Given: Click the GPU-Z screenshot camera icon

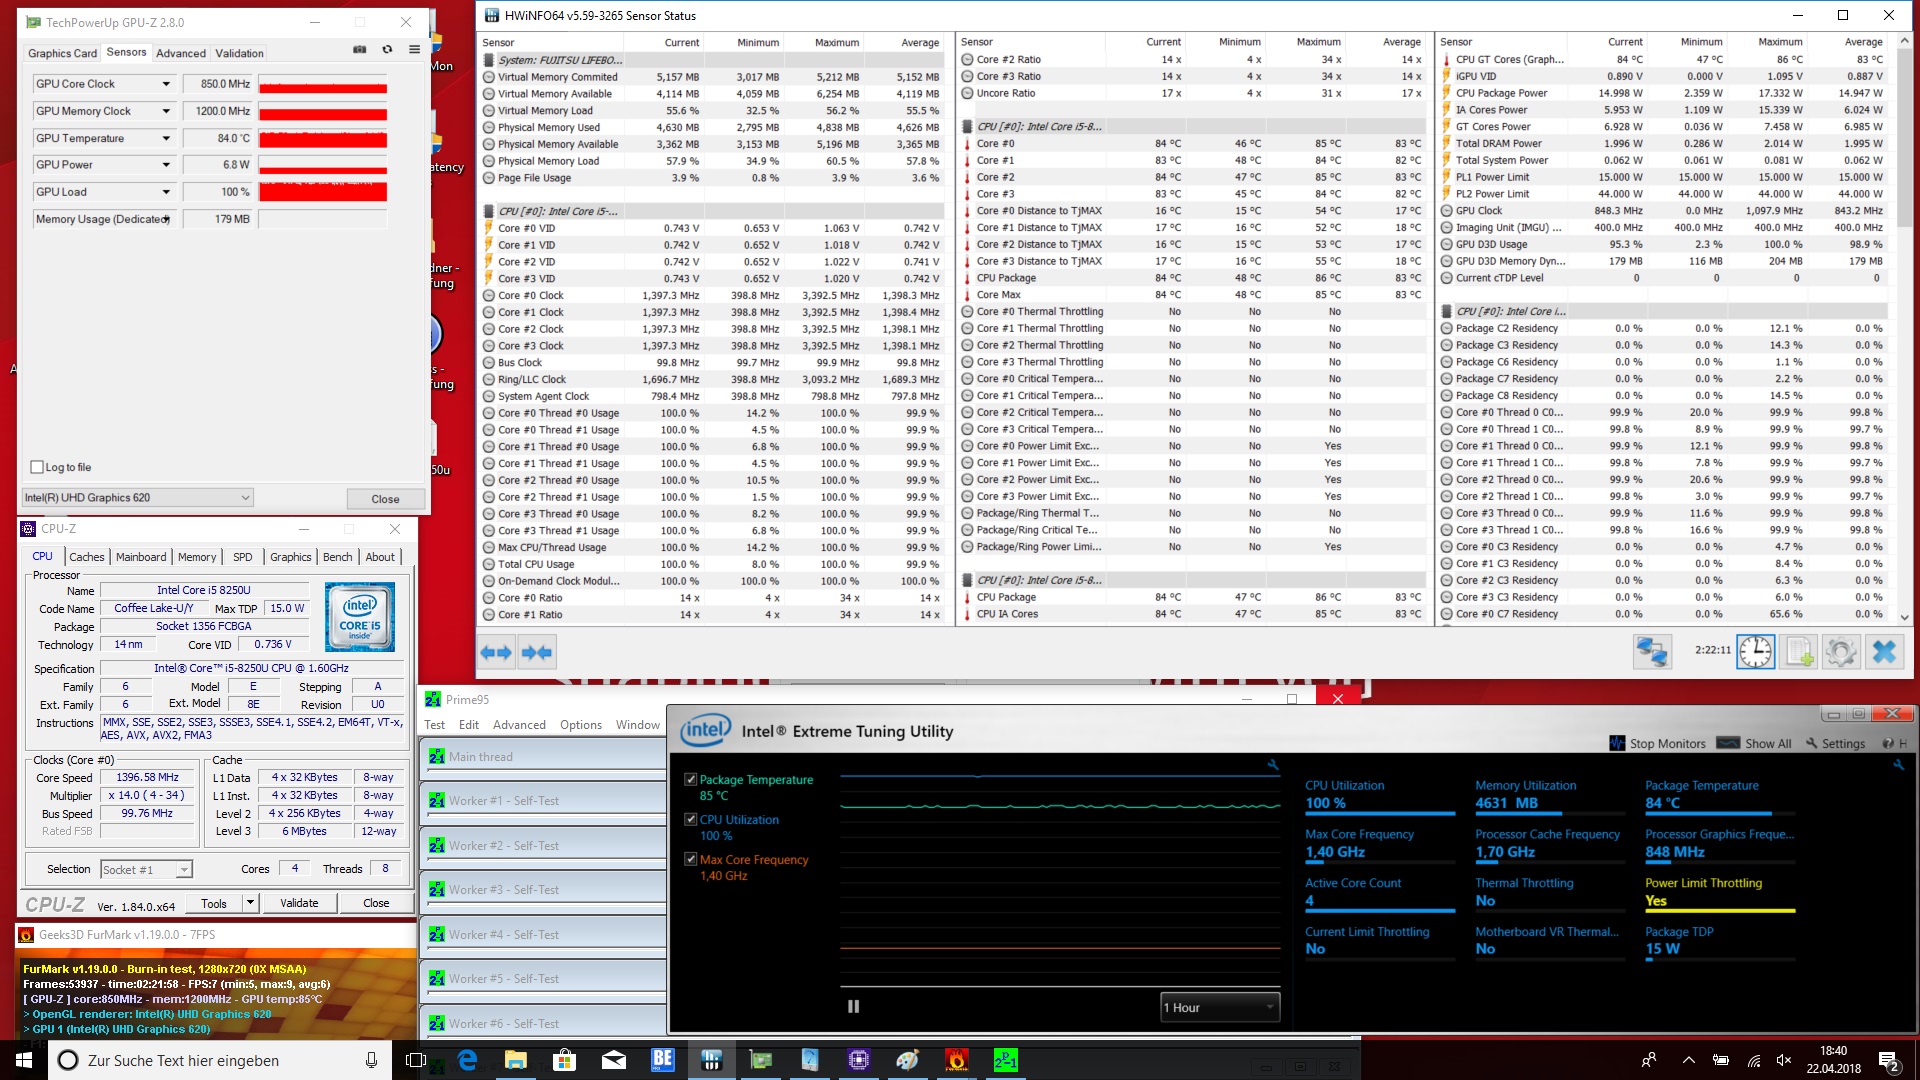Looking at the screenshot, I should click(x=360, y=49).
